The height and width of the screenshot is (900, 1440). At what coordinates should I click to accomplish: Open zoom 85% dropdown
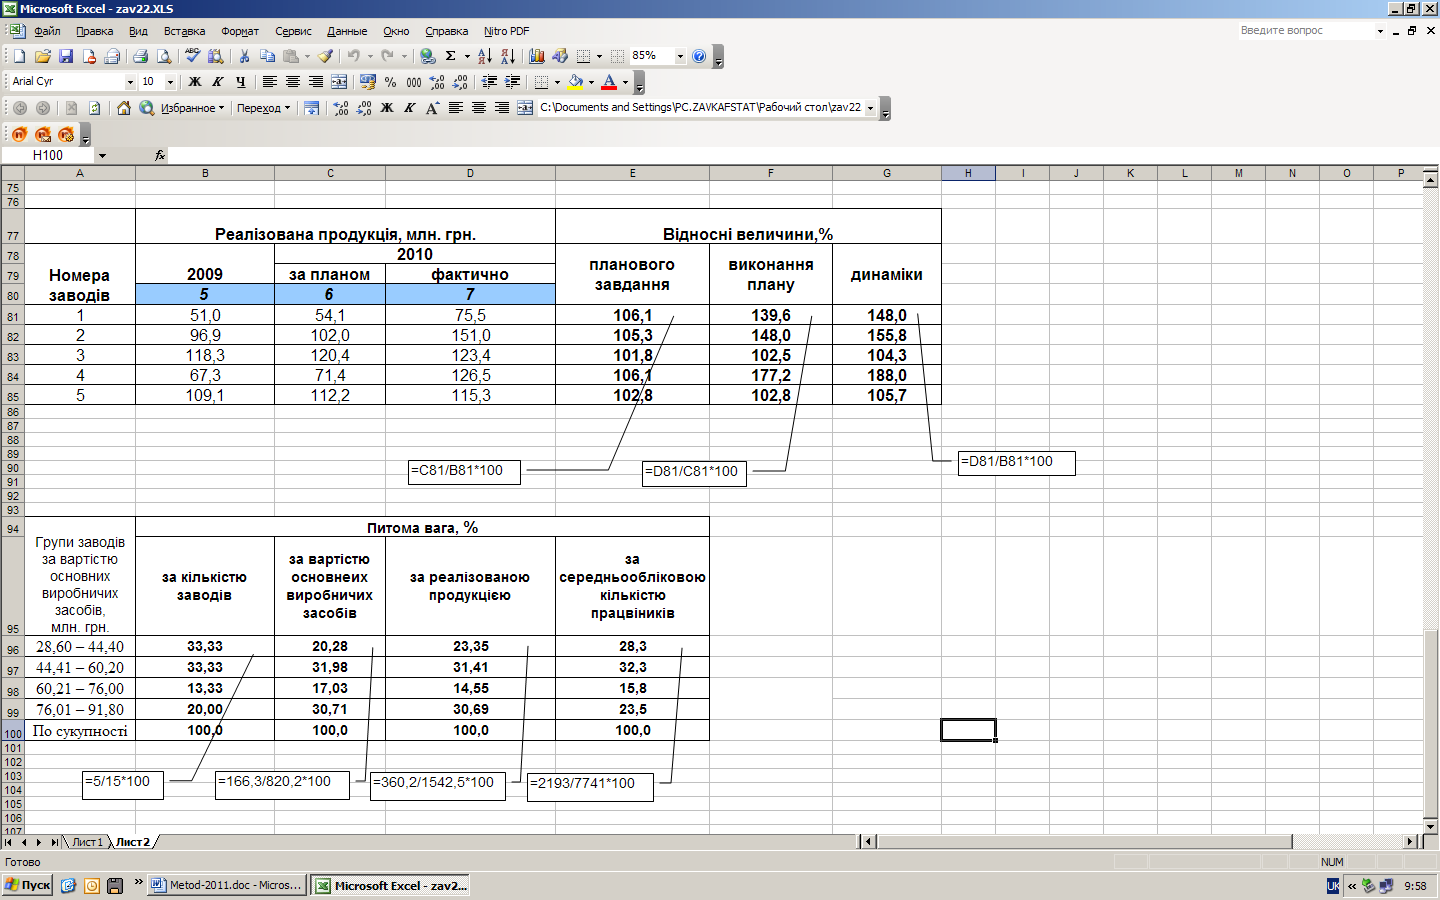(x=680, y=56)
